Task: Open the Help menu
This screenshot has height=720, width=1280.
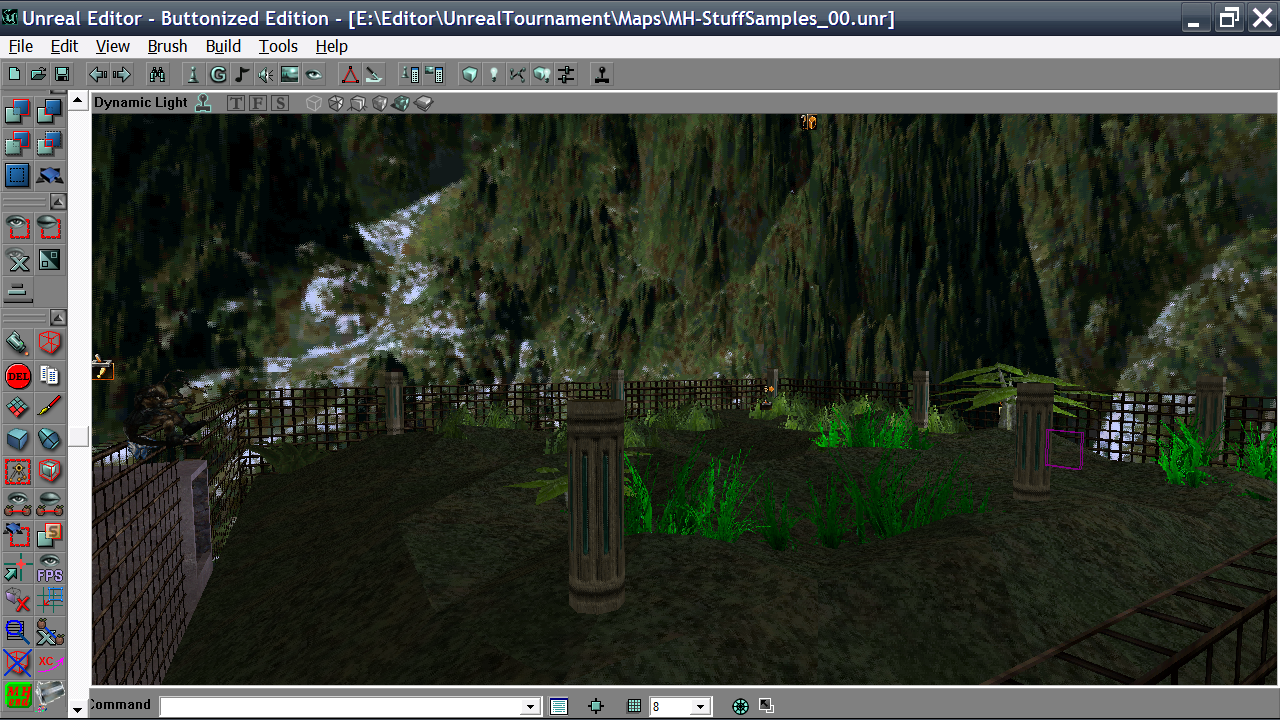Action: (331, 46)
